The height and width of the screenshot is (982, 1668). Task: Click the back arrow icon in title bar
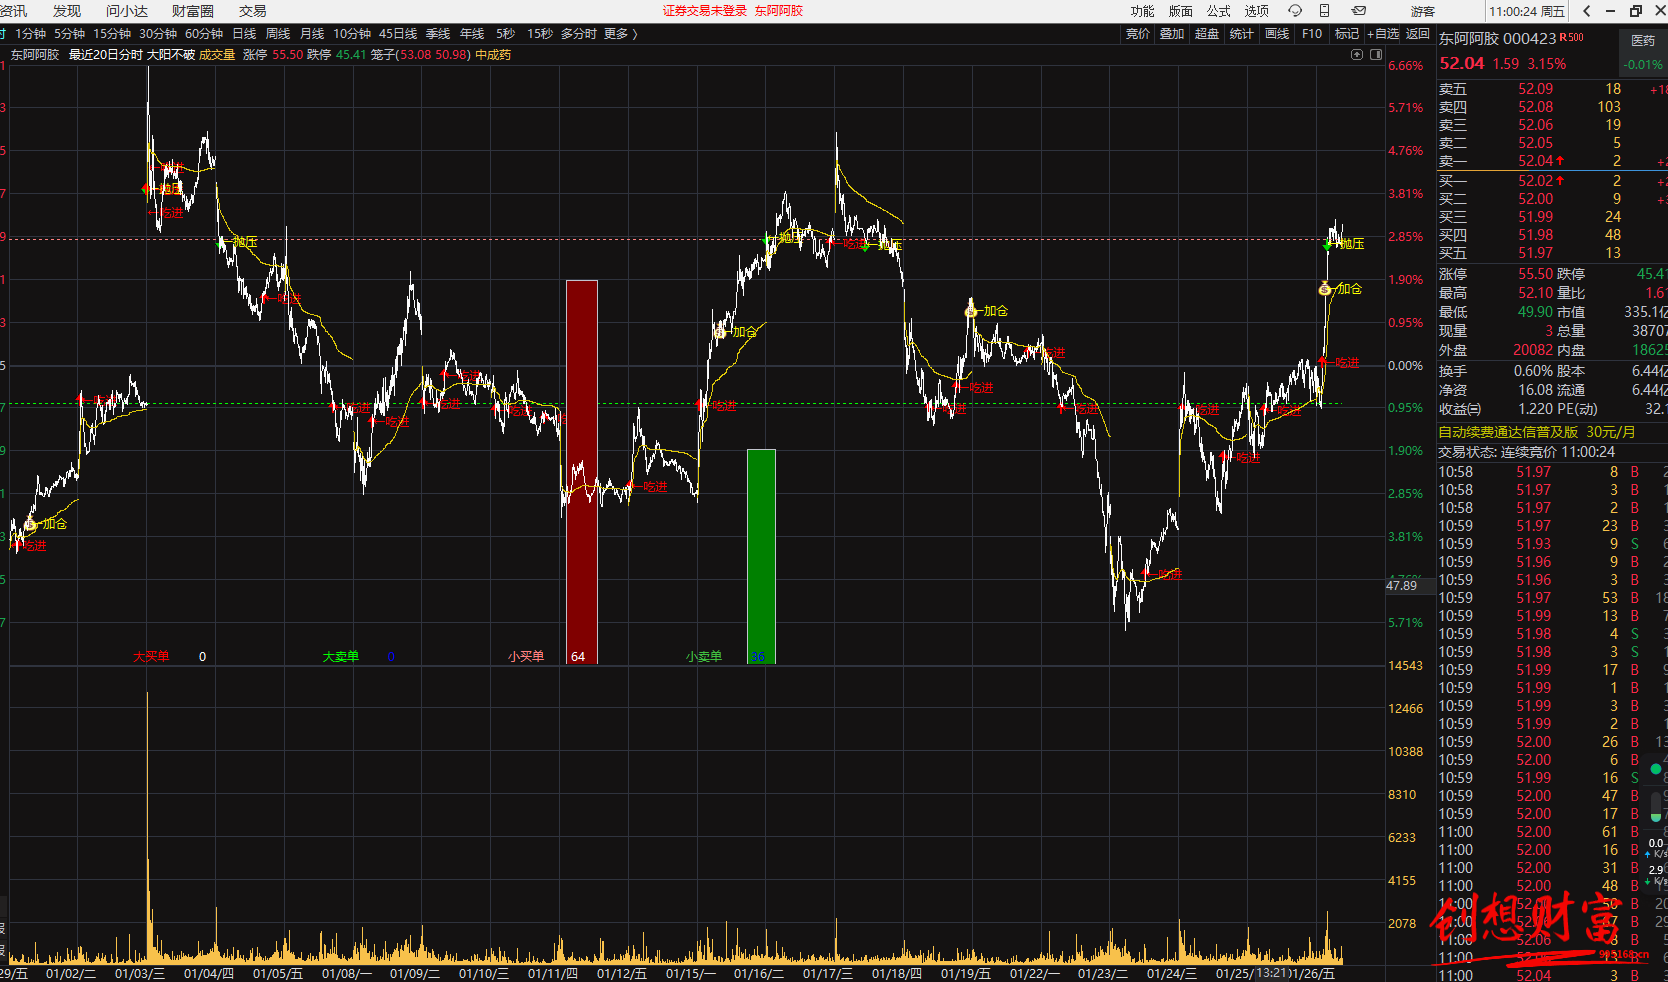1586,11
